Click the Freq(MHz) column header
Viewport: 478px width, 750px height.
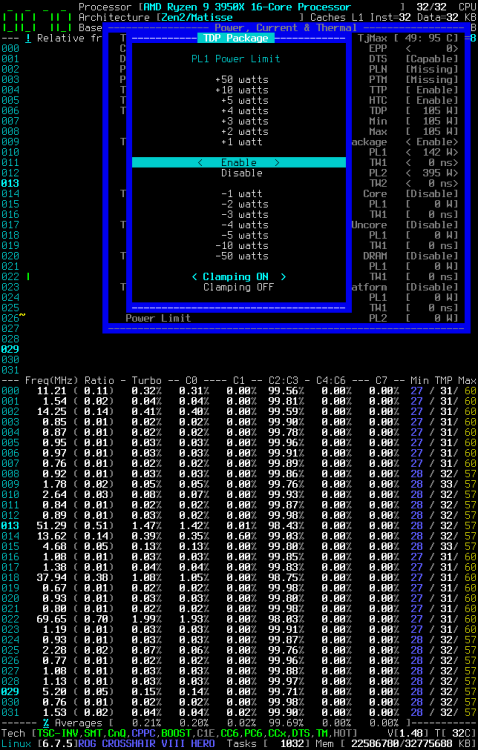[51, 381]
